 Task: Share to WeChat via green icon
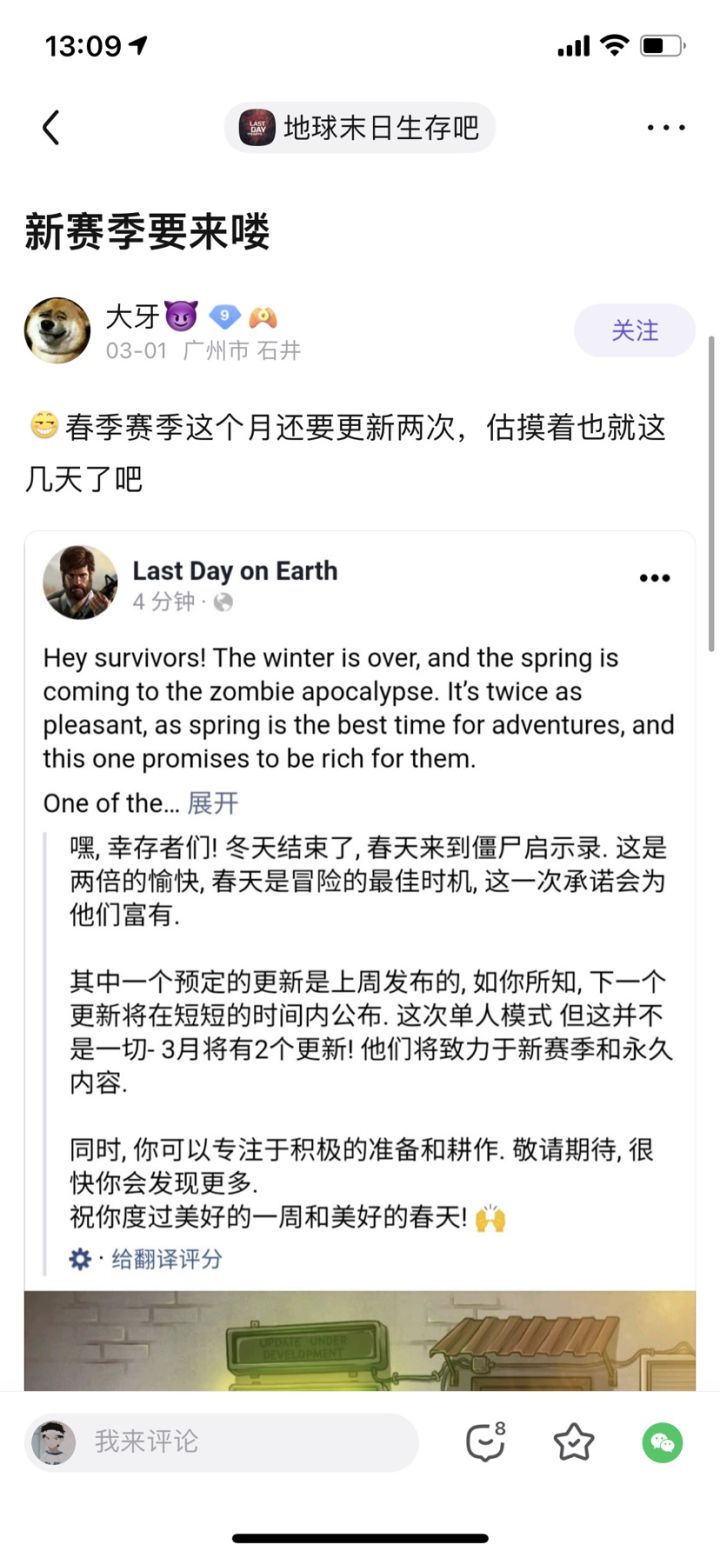coord(662,1442)
